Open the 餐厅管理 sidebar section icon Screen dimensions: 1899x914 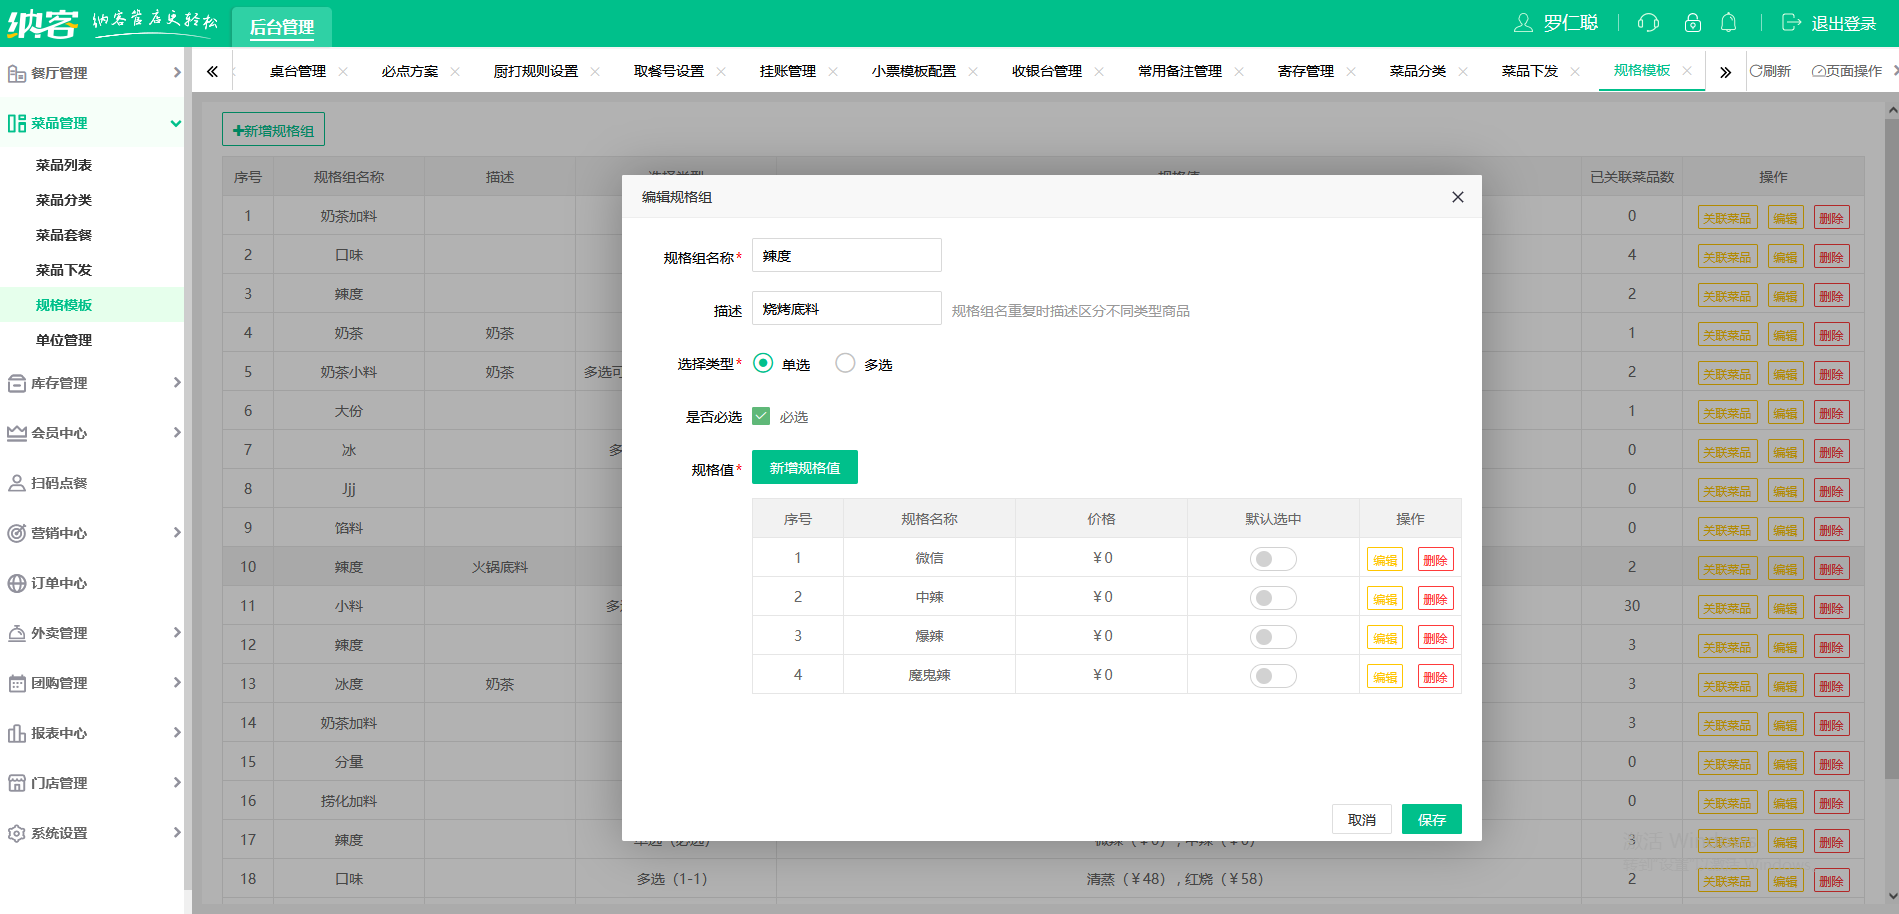click(17, 72)
